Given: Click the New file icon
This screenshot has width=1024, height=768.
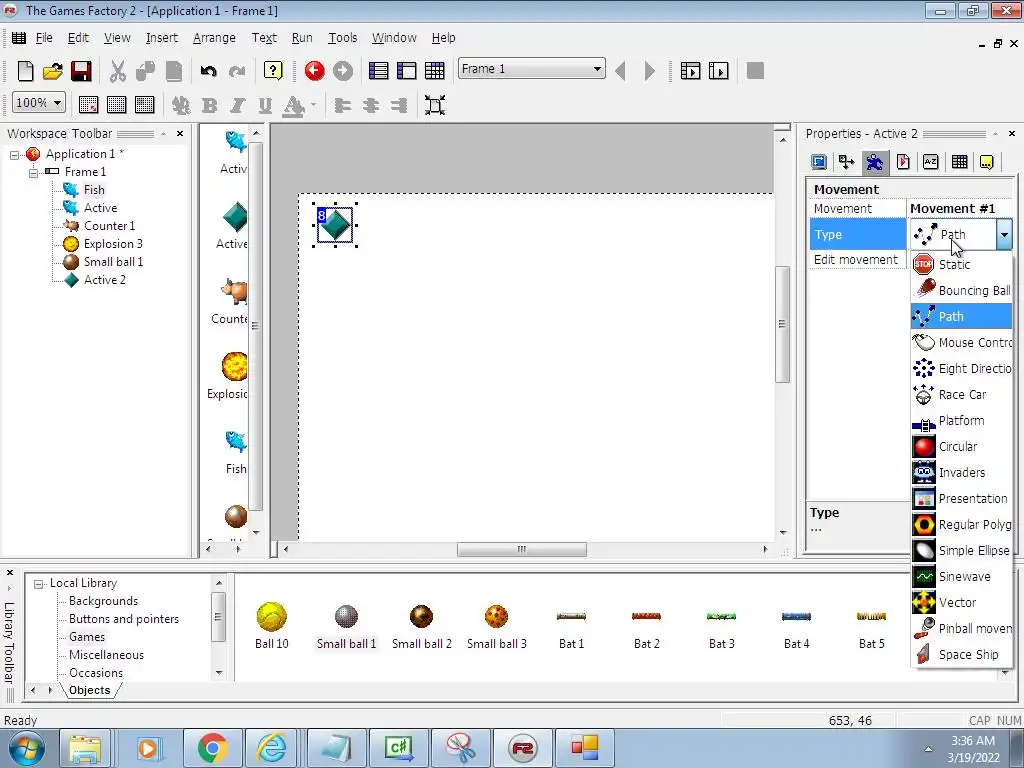Looking at the screenshot, I should click(x=25, y=71).
